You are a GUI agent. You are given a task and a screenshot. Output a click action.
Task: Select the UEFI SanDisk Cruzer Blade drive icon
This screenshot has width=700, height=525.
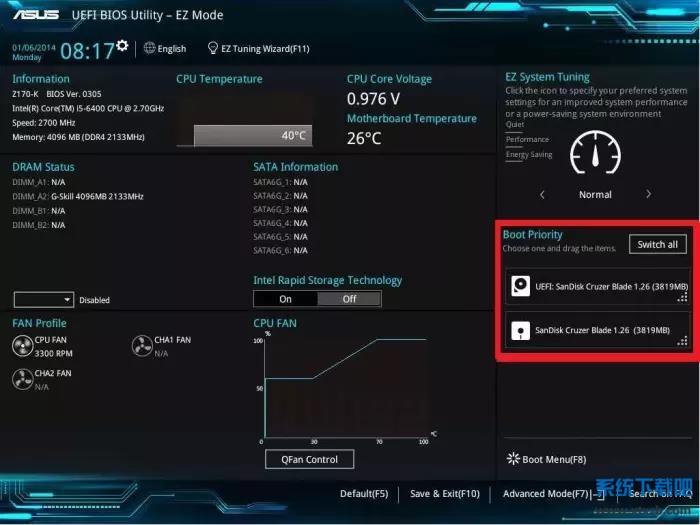click(x=520, y=286)
